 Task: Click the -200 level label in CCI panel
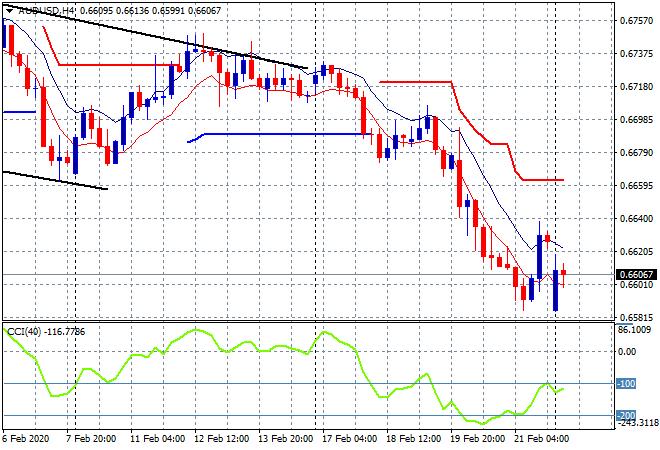[x=627, y=415]
